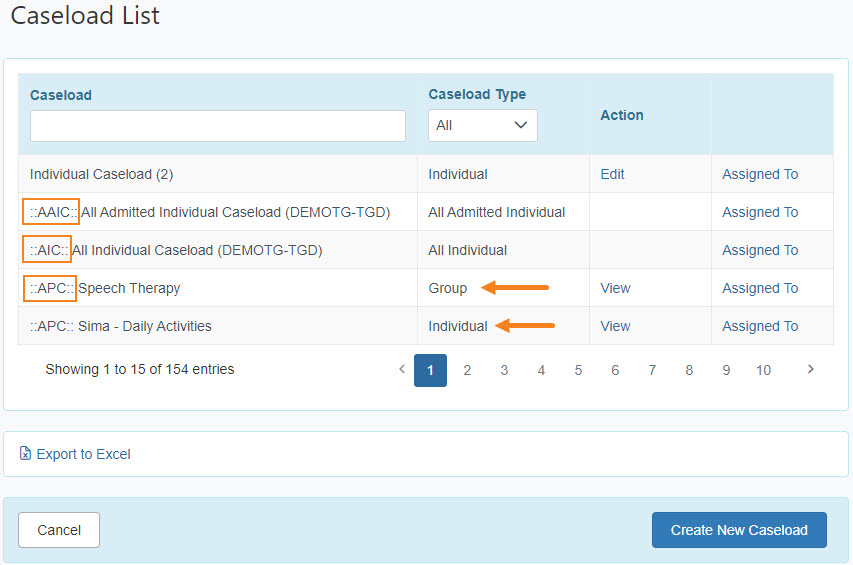853x565 pixels.
Task: Go to pagination page 4
Action: click(x=541, y=370)
